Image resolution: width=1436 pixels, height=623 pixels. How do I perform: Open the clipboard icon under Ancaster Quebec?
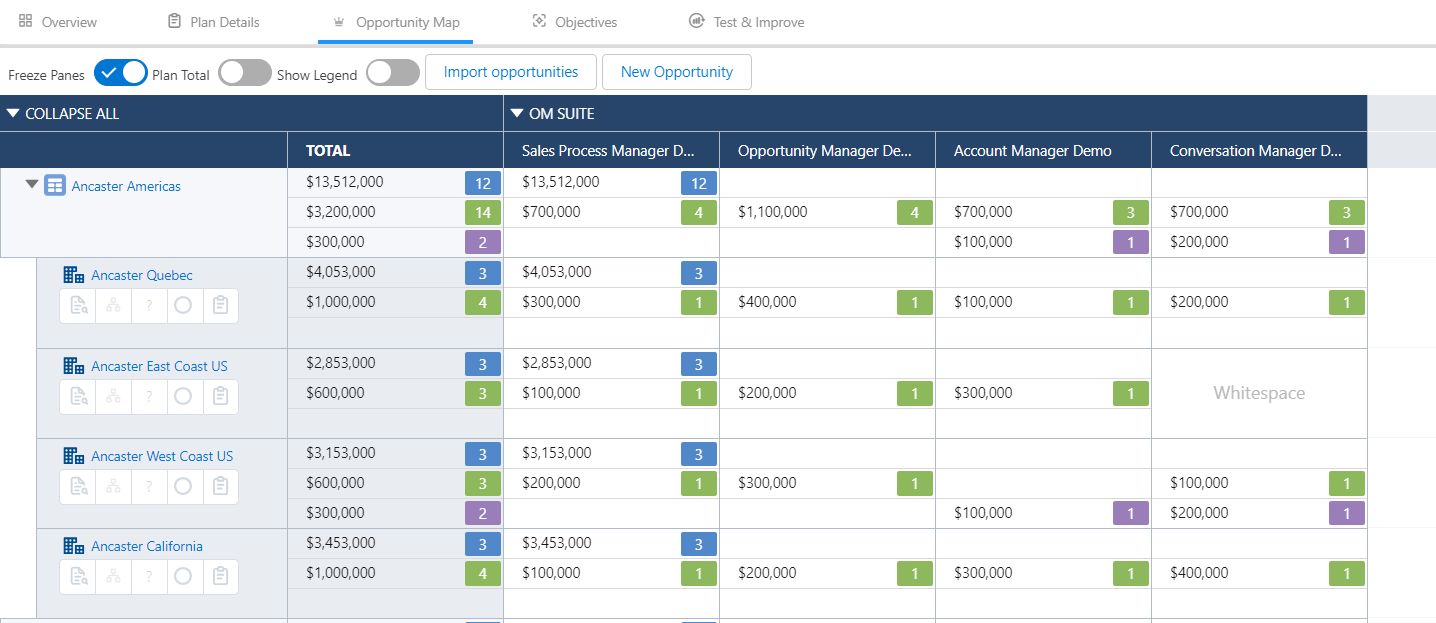[221, 306]
